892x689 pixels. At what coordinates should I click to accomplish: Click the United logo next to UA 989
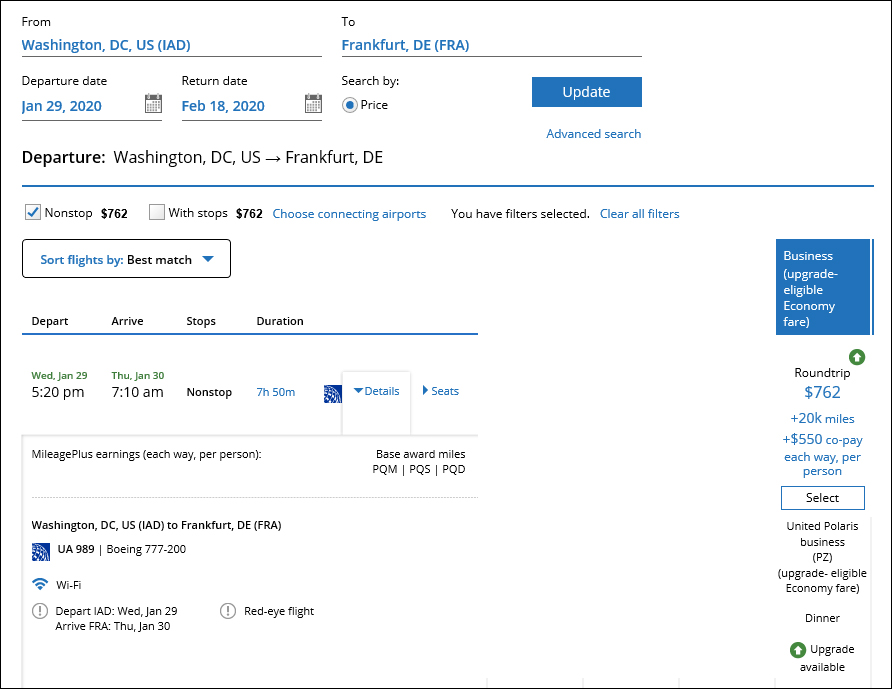click(x=41, y=552)
